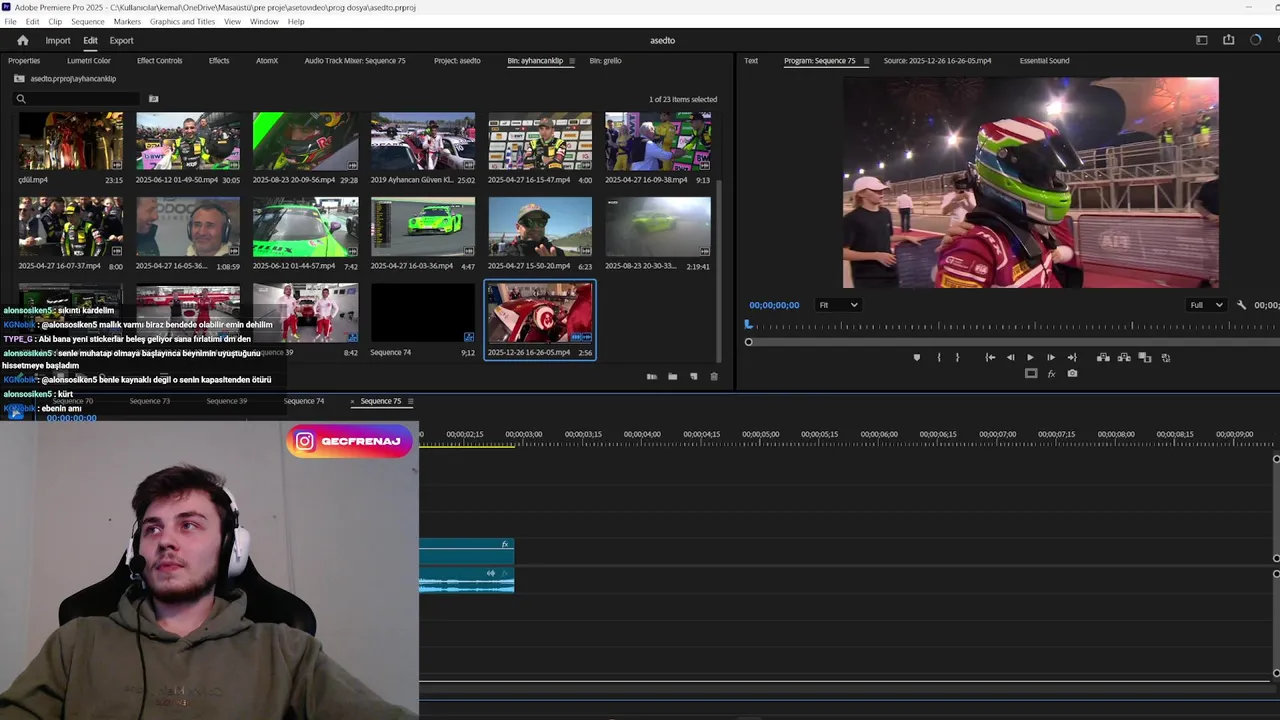Click Create new search bin icon
This screenshot has height=720, width=1280.
tap(153, 99)
